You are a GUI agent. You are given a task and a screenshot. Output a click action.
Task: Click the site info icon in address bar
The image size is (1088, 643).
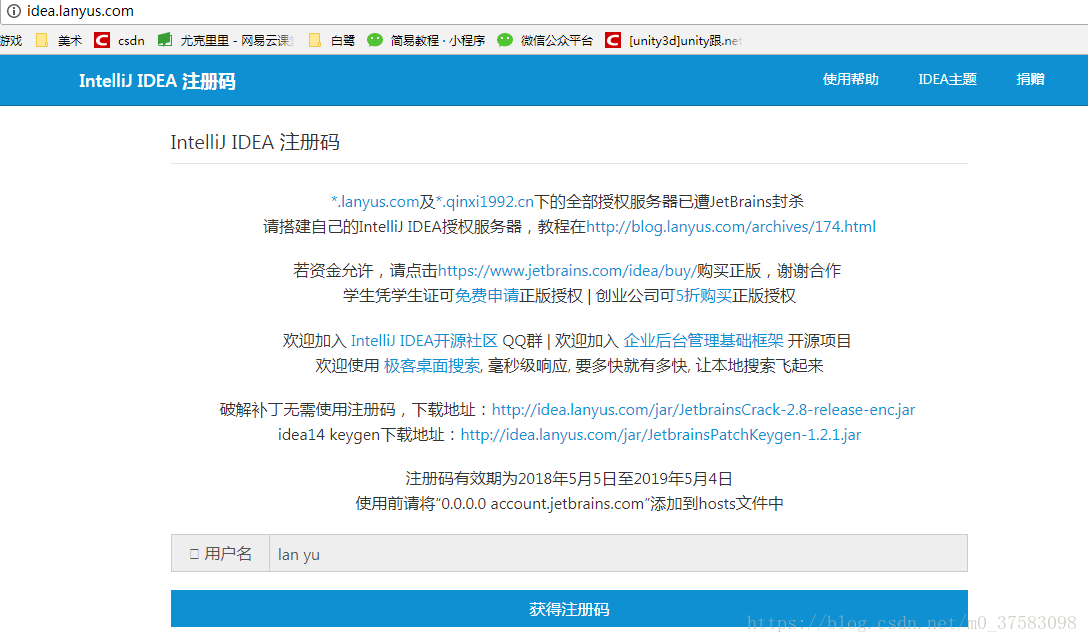13,11
